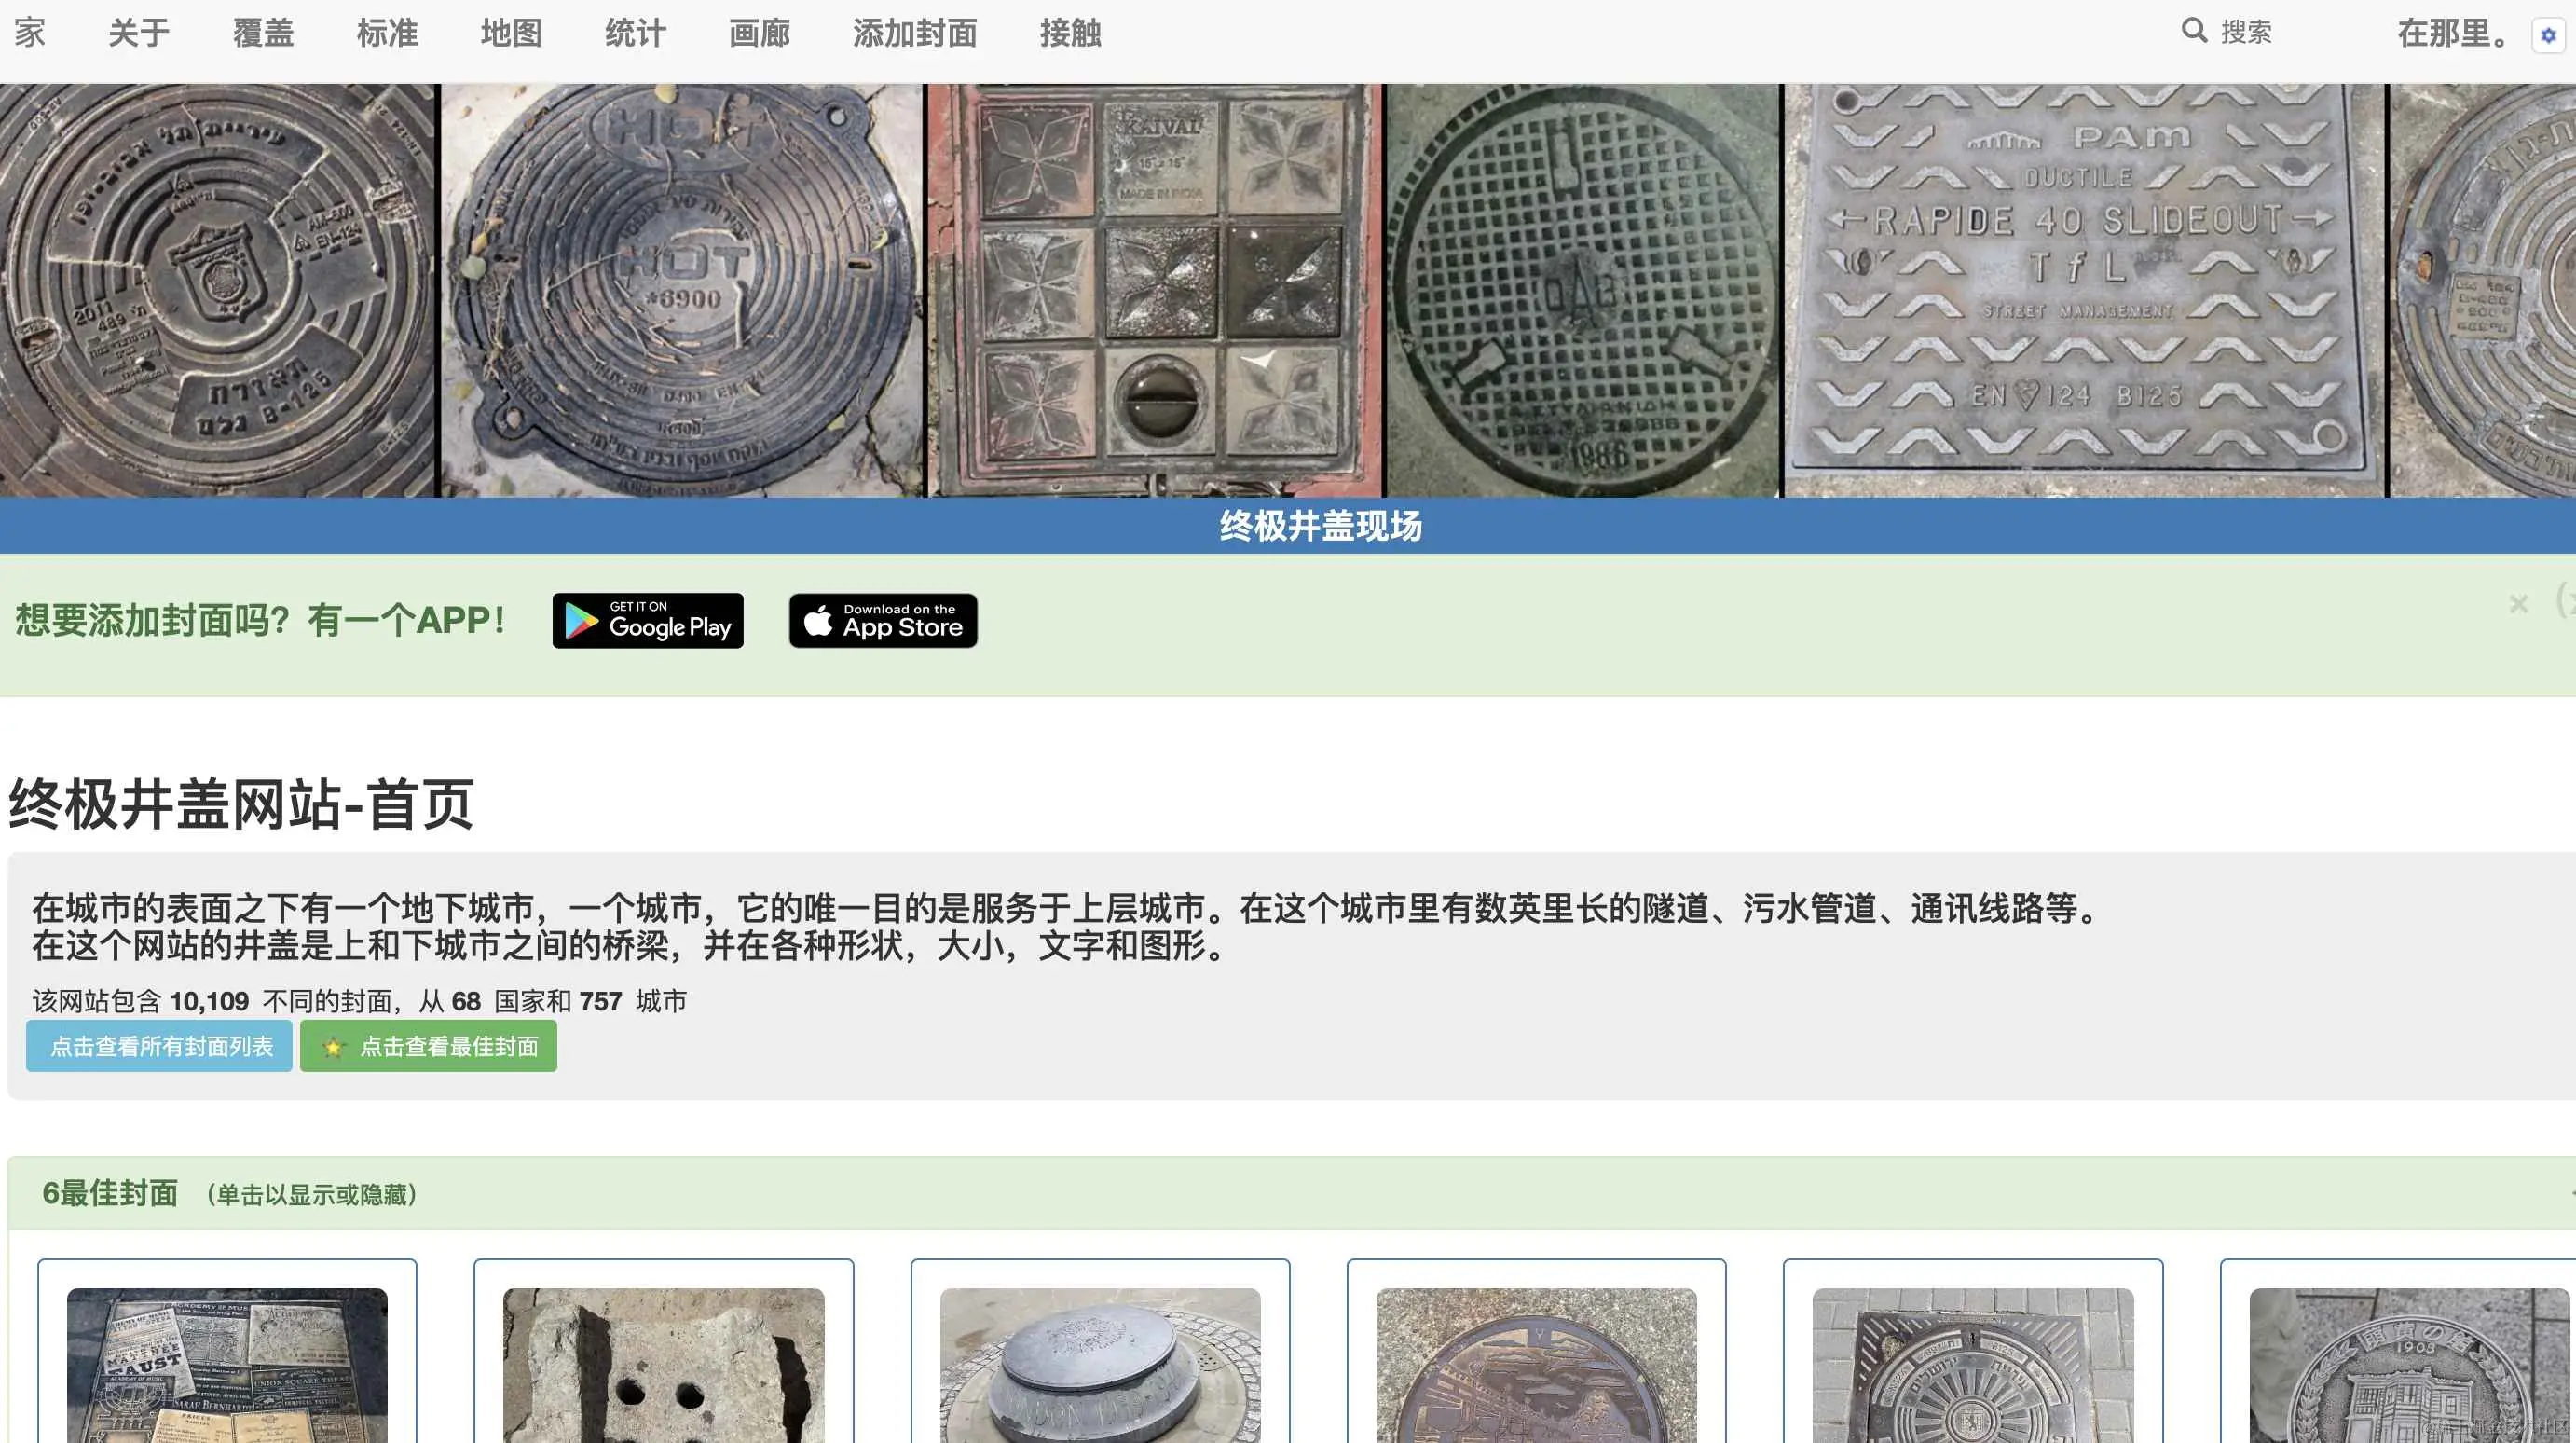Collapse the 6最佳封面 section header
Image resolution: width=2576 pixels, height=1443 pixels.
[110, 1193]
